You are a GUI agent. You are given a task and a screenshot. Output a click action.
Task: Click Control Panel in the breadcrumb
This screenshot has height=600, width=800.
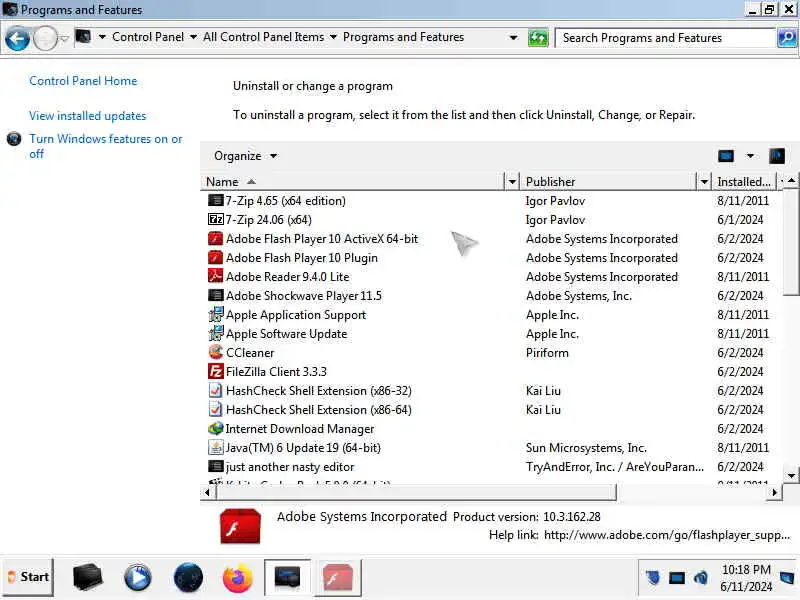click(148, 37)
